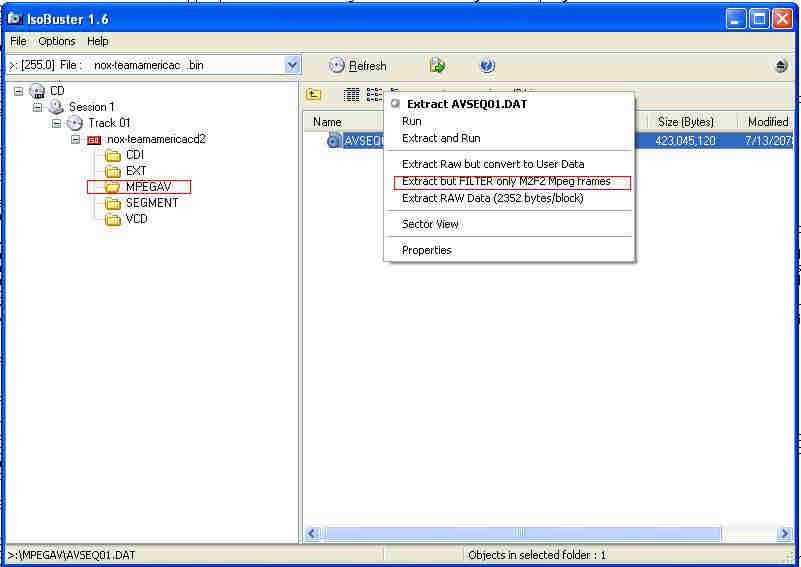Select the CD disc icon in tree

[x=37, y=91]
